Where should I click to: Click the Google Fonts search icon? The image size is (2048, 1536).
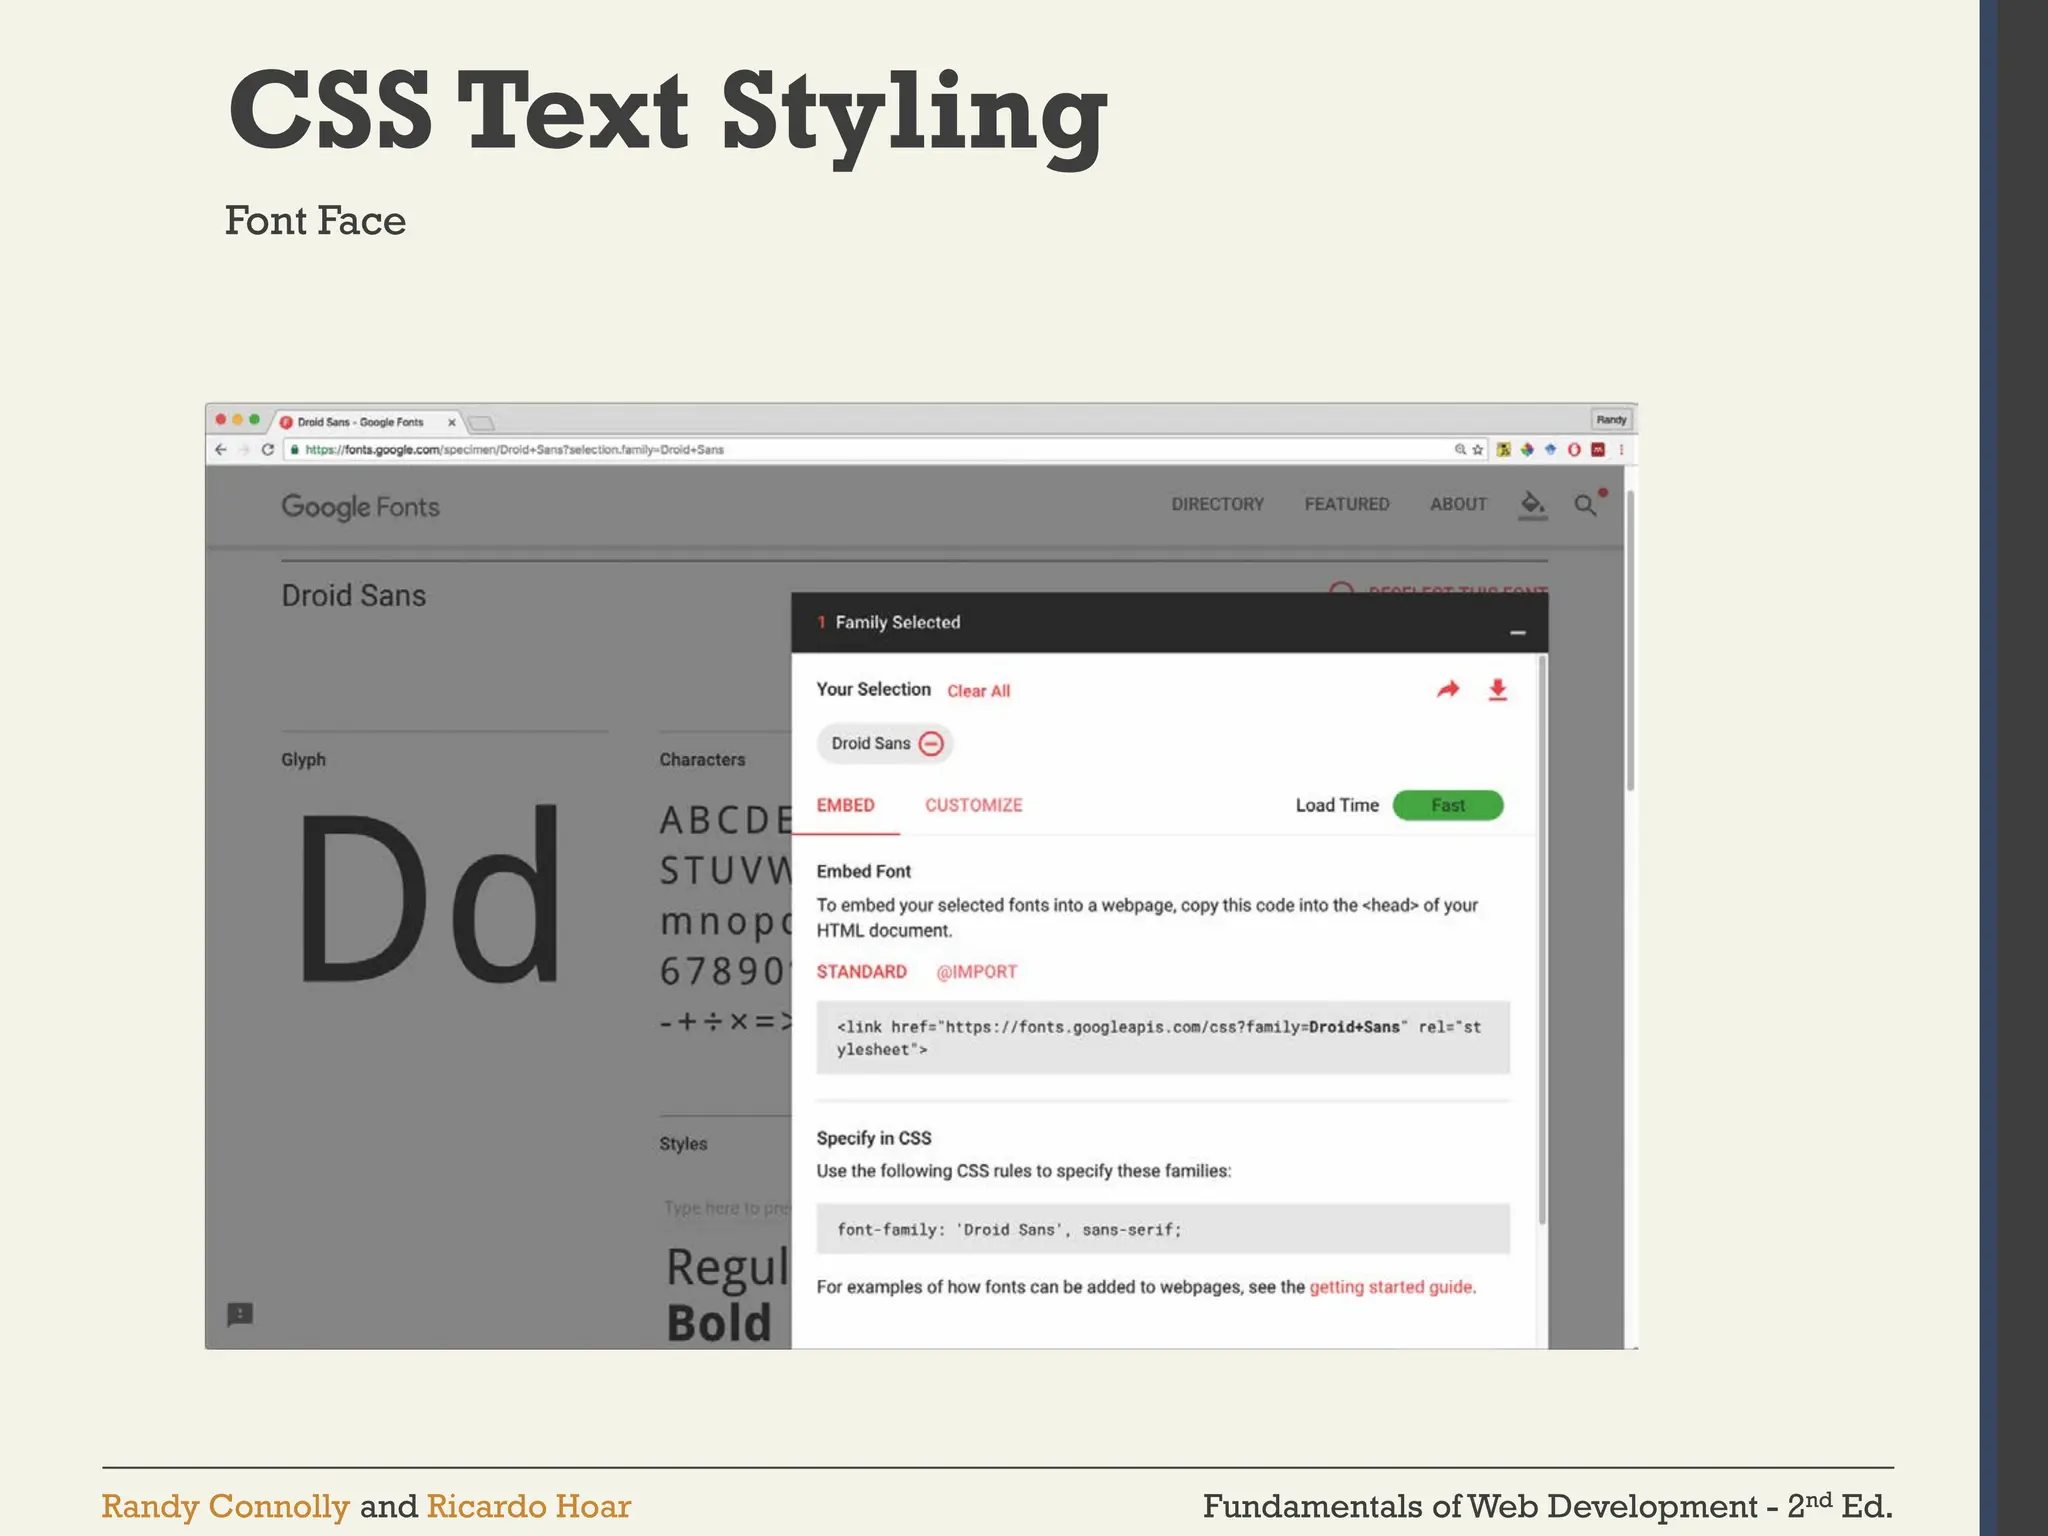pos(1584,505)
